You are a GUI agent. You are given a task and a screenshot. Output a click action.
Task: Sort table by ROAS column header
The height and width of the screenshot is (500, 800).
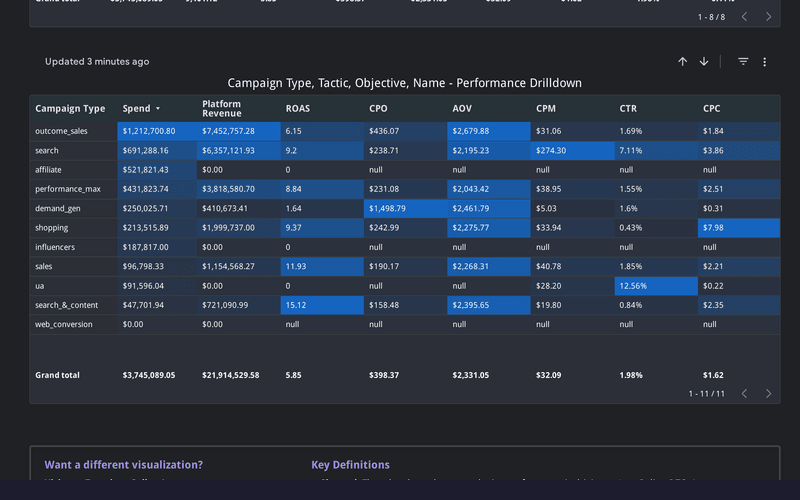297,108
